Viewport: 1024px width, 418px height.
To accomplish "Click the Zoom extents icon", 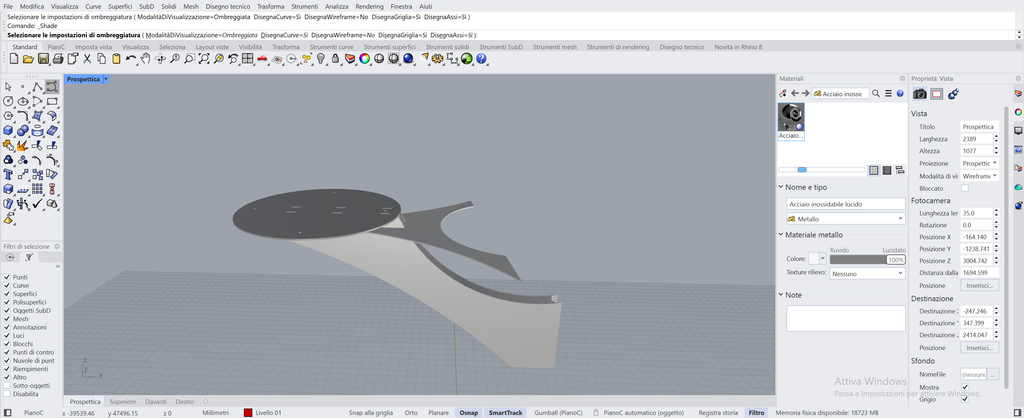I will [204, 59].
